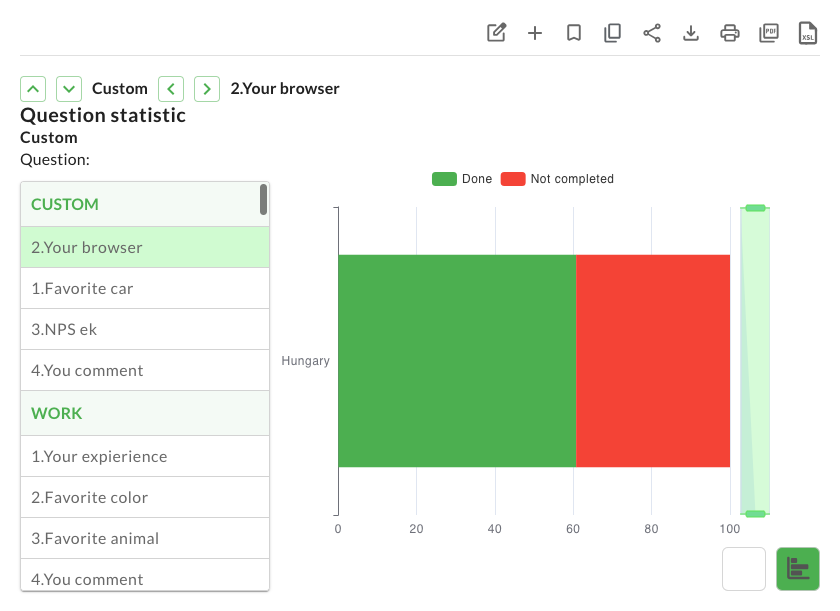The image size is (840, 611).
Task: Switch to horizontal bar chart view button
Action: pos(797,569)
